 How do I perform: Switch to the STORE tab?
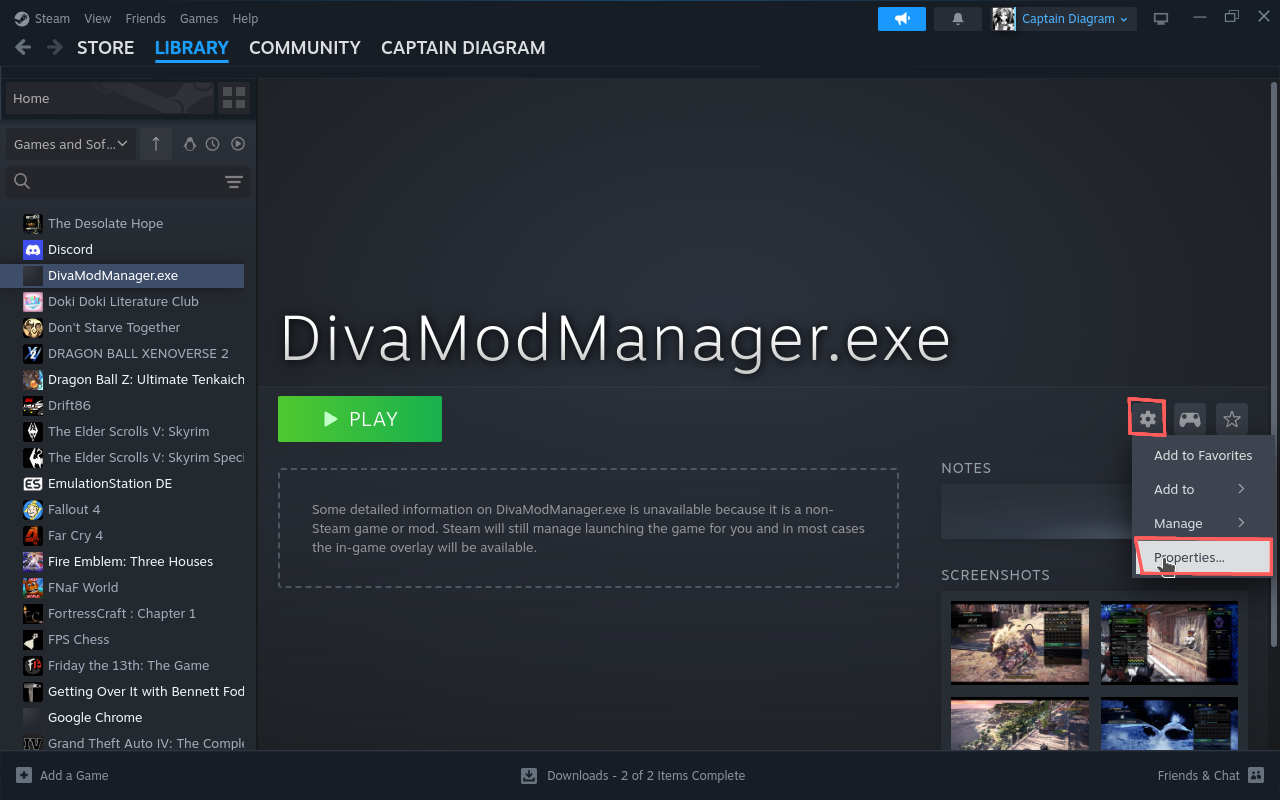pyautogui.click(x=105, y=48)
